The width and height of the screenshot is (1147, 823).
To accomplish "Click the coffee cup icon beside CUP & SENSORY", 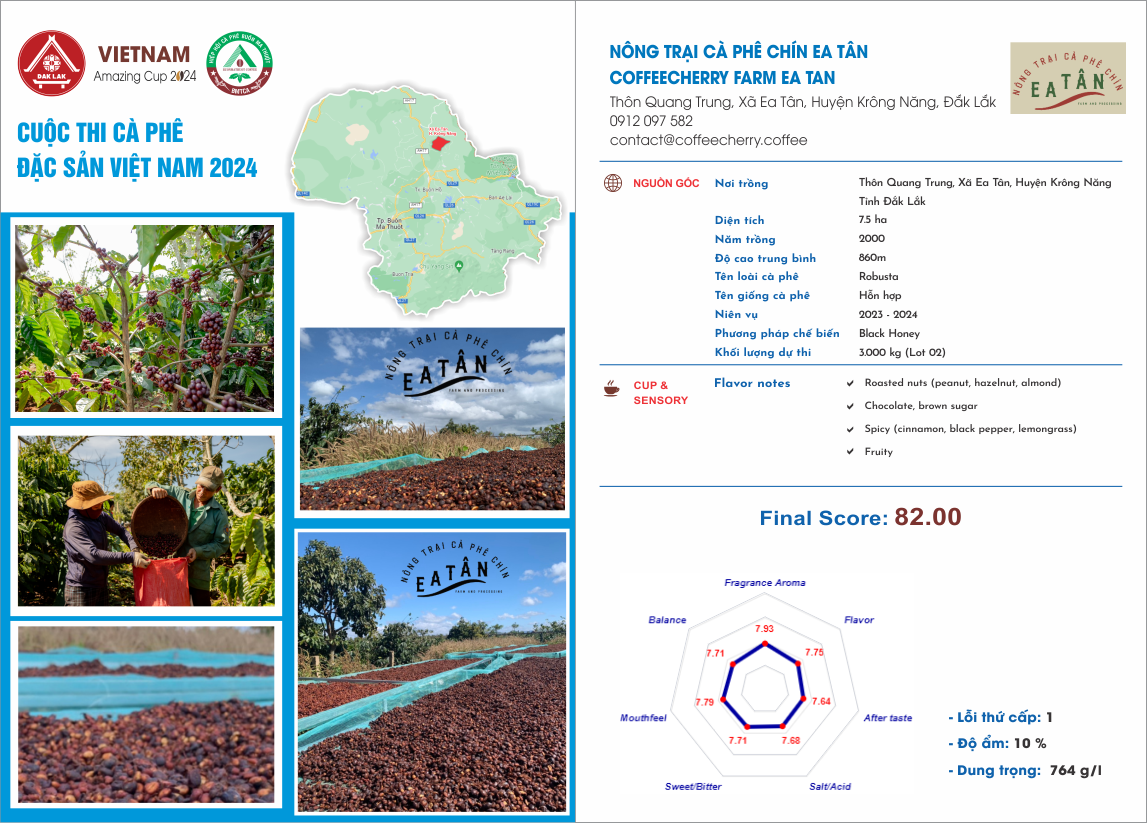I will [612, 388].
